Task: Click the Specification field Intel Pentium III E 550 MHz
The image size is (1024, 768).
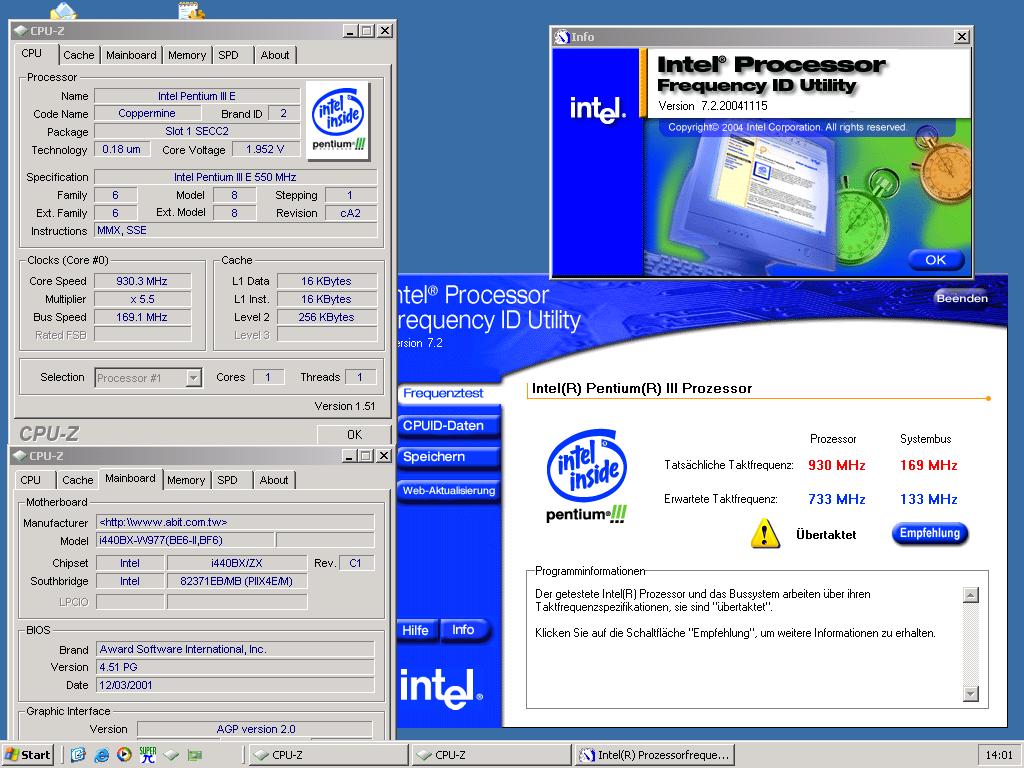Action: click(x=236, y=177)
